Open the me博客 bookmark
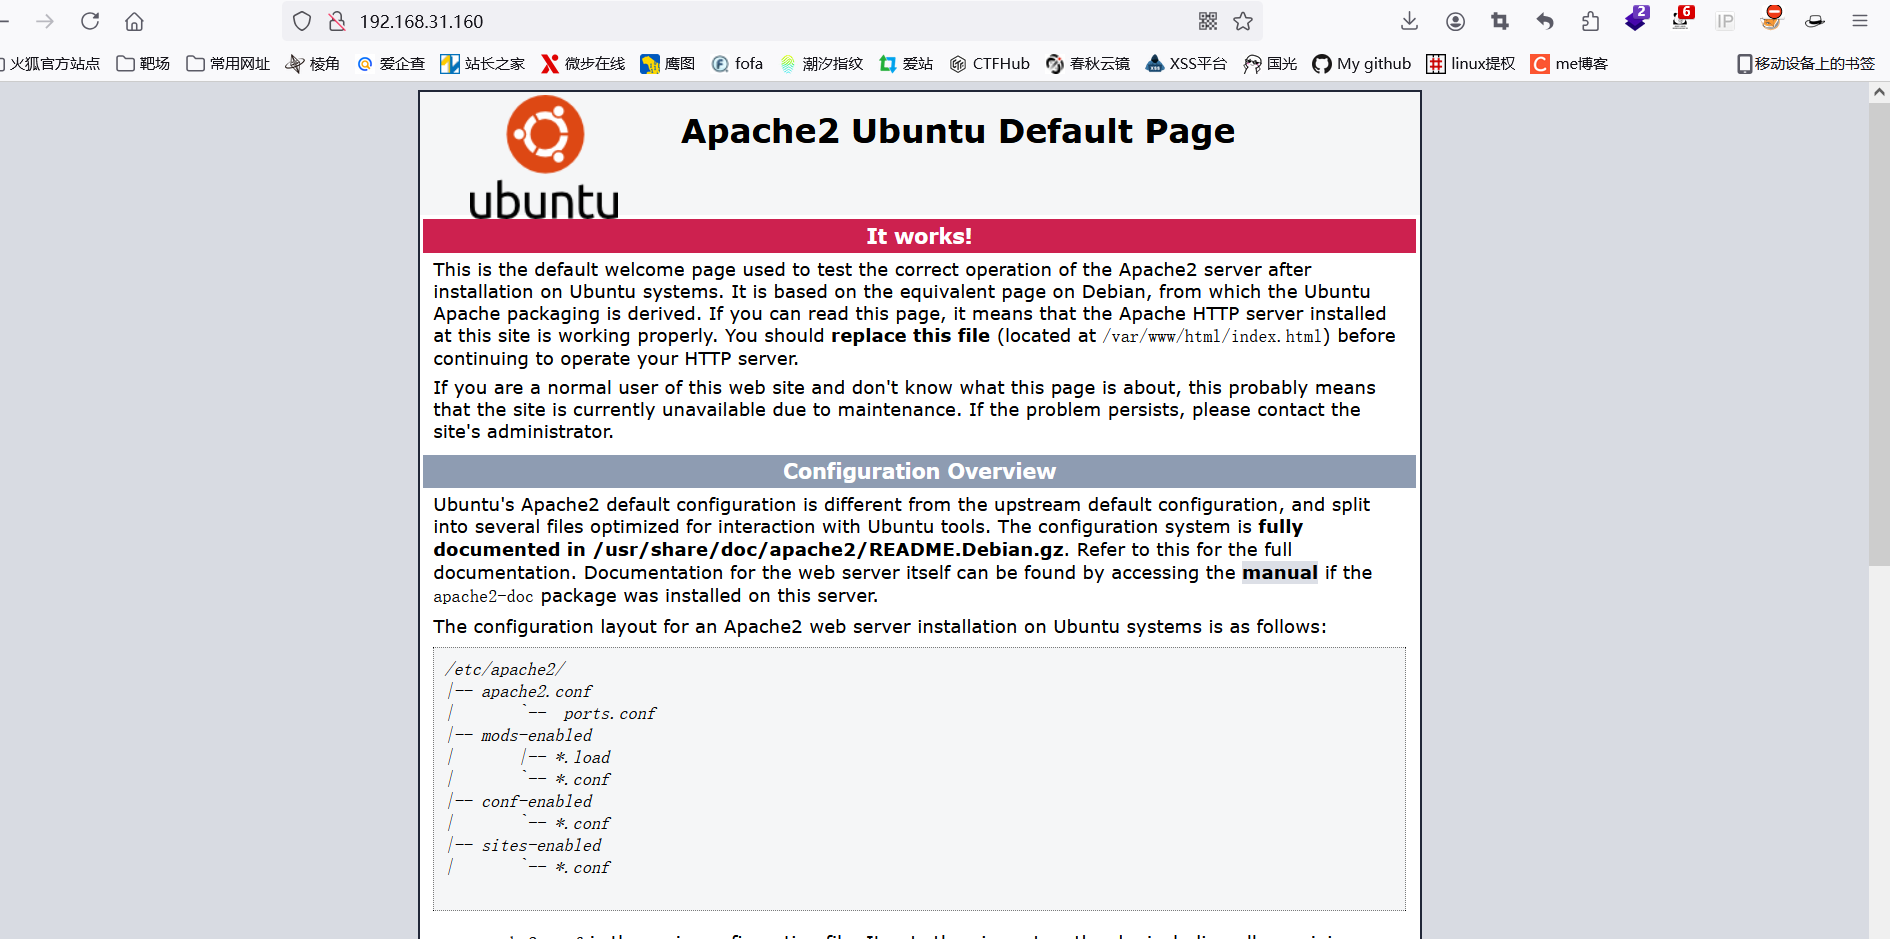1890x939 pixels. coord(1569,64)
